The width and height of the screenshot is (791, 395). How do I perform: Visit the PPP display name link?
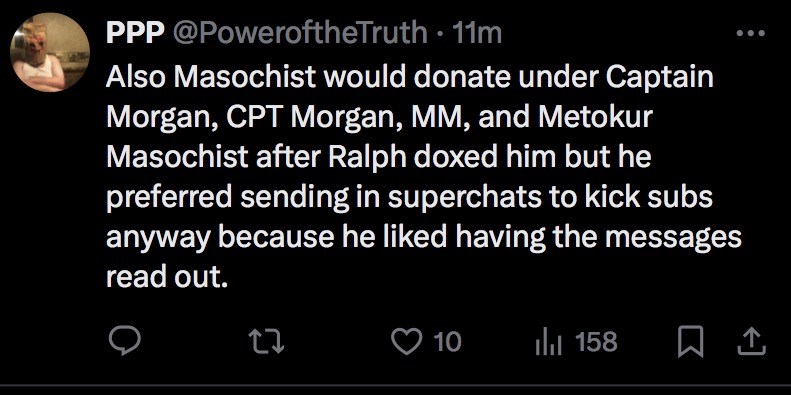135,33
